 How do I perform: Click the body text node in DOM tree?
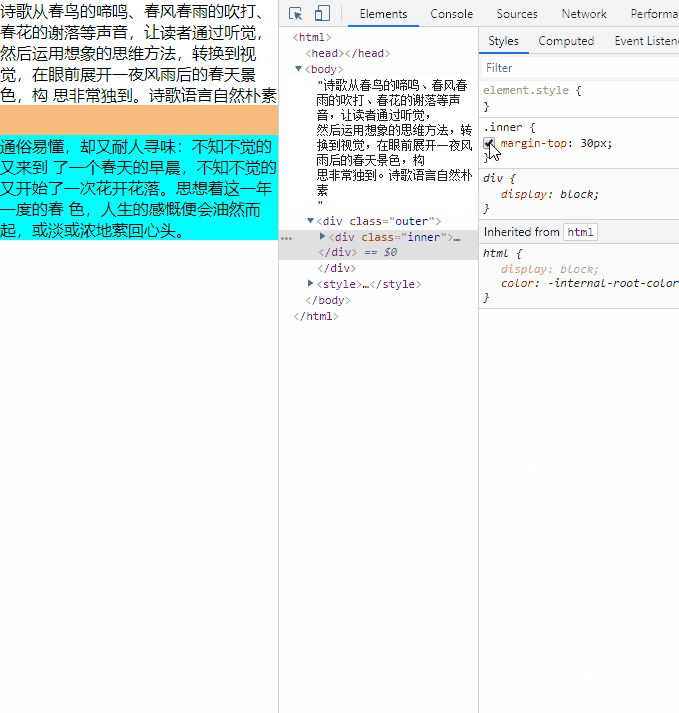coord(394,145)
